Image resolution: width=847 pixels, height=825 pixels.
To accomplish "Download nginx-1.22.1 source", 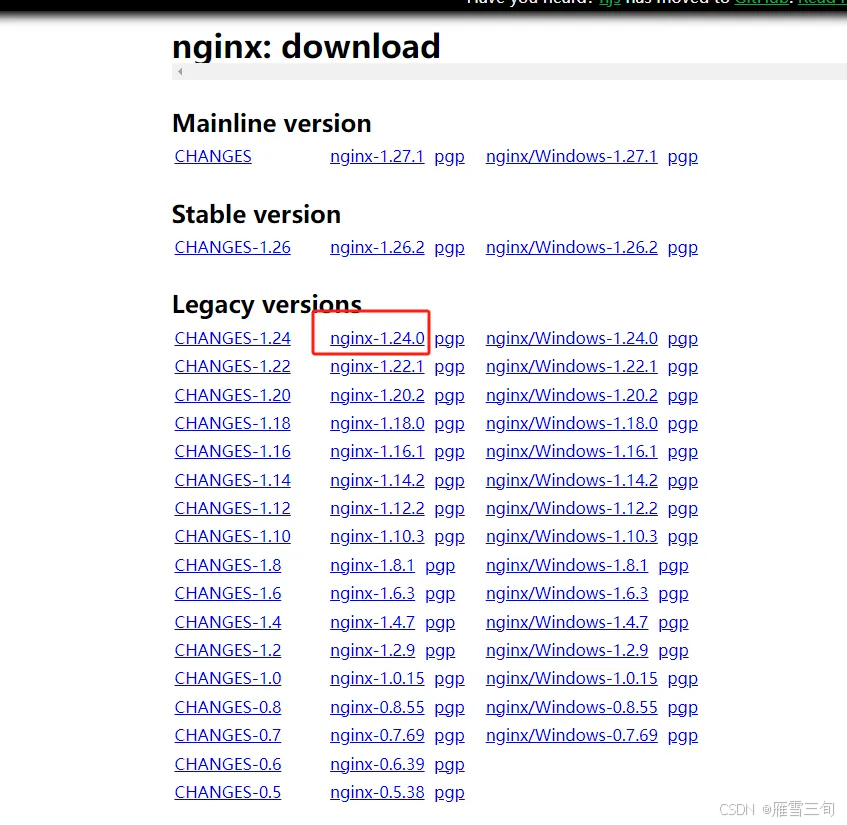I will pyautogui.click(x=377, y=366).
